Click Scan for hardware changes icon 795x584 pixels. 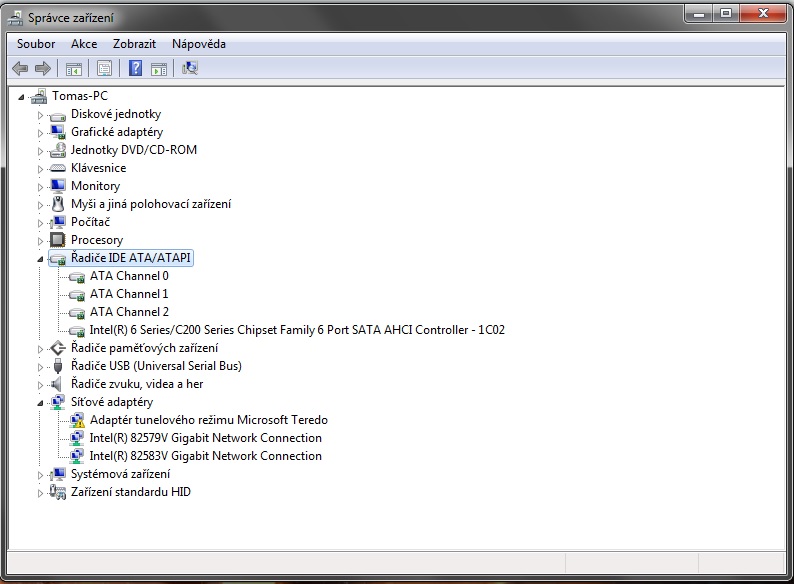click(x=190, y=68)
